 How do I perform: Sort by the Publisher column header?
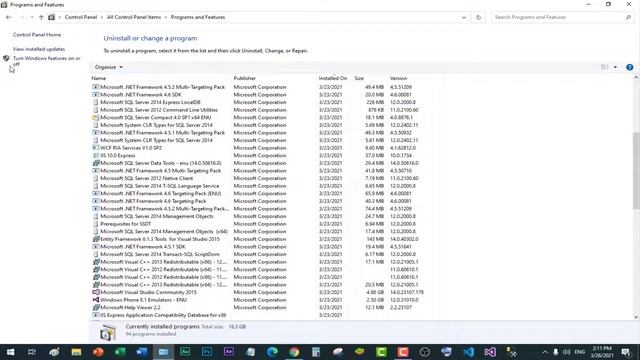pos(244,78)
